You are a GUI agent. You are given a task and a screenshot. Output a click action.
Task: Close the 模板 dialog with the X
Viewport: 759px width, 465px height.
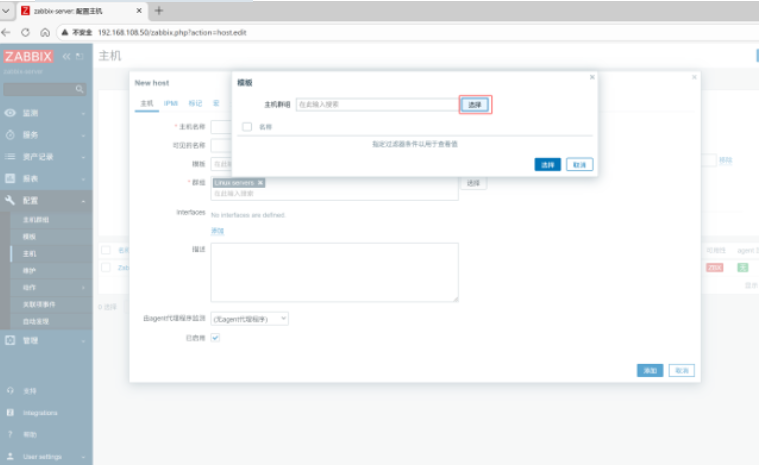point(592,77)
